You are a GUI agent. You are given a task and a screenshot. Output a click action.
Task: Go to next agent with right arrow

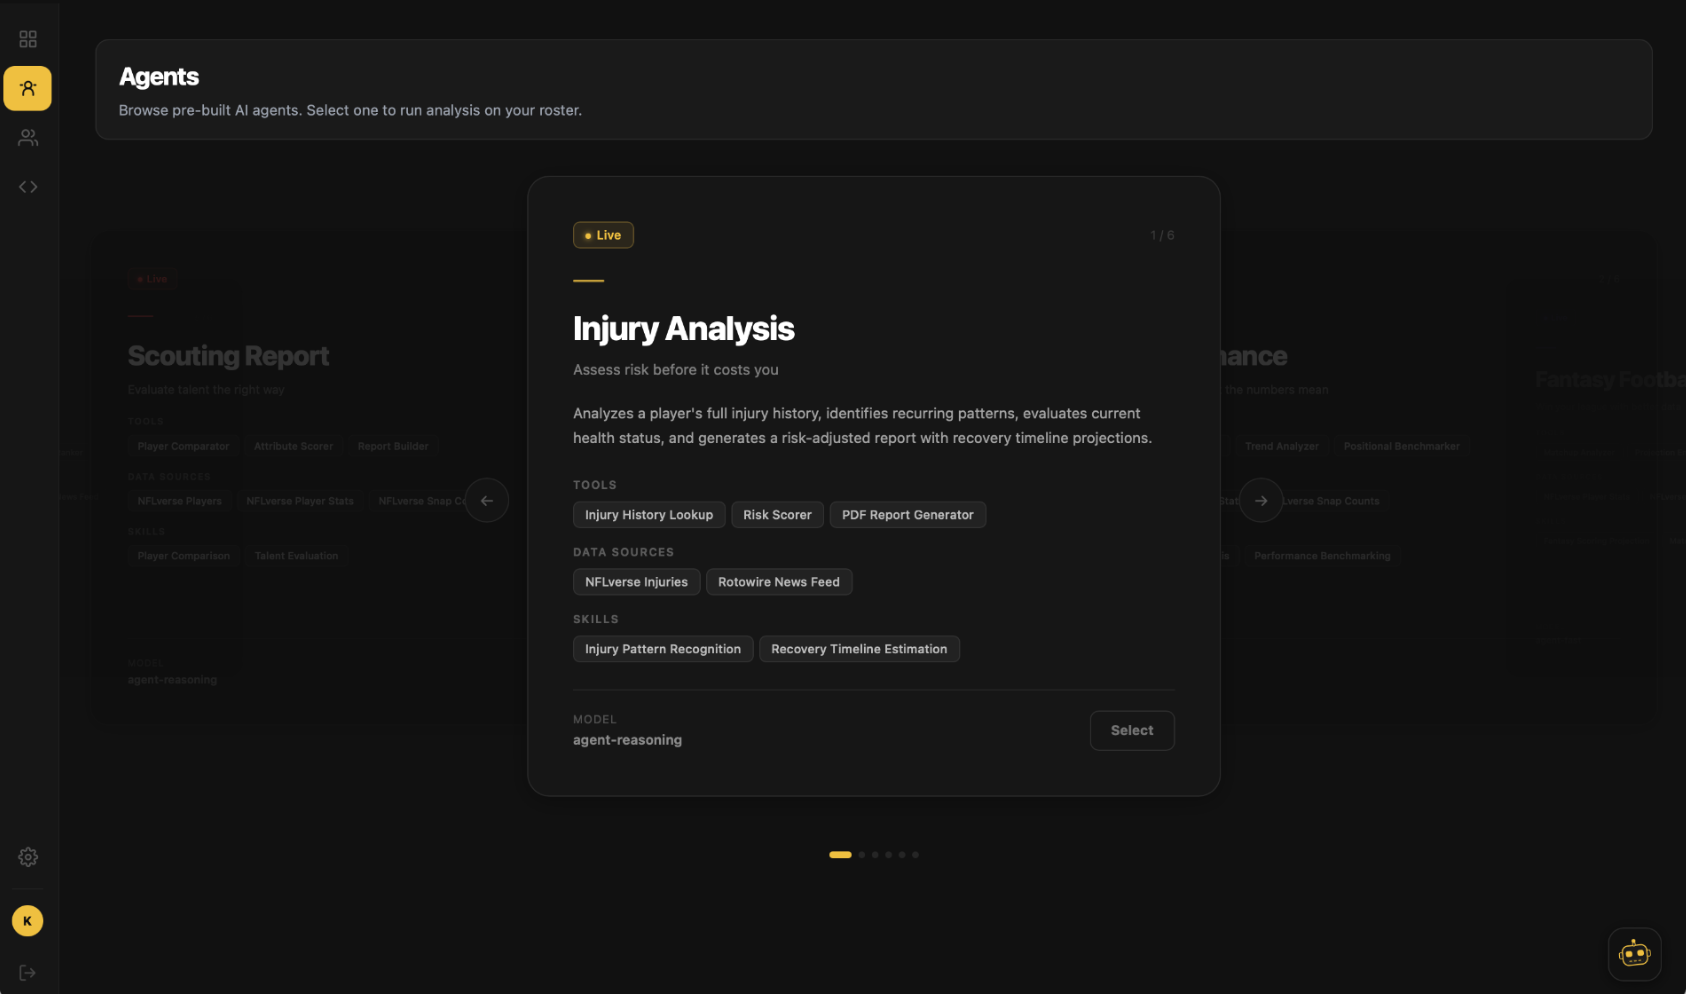pyautogui.click(x=1261, y=501)
